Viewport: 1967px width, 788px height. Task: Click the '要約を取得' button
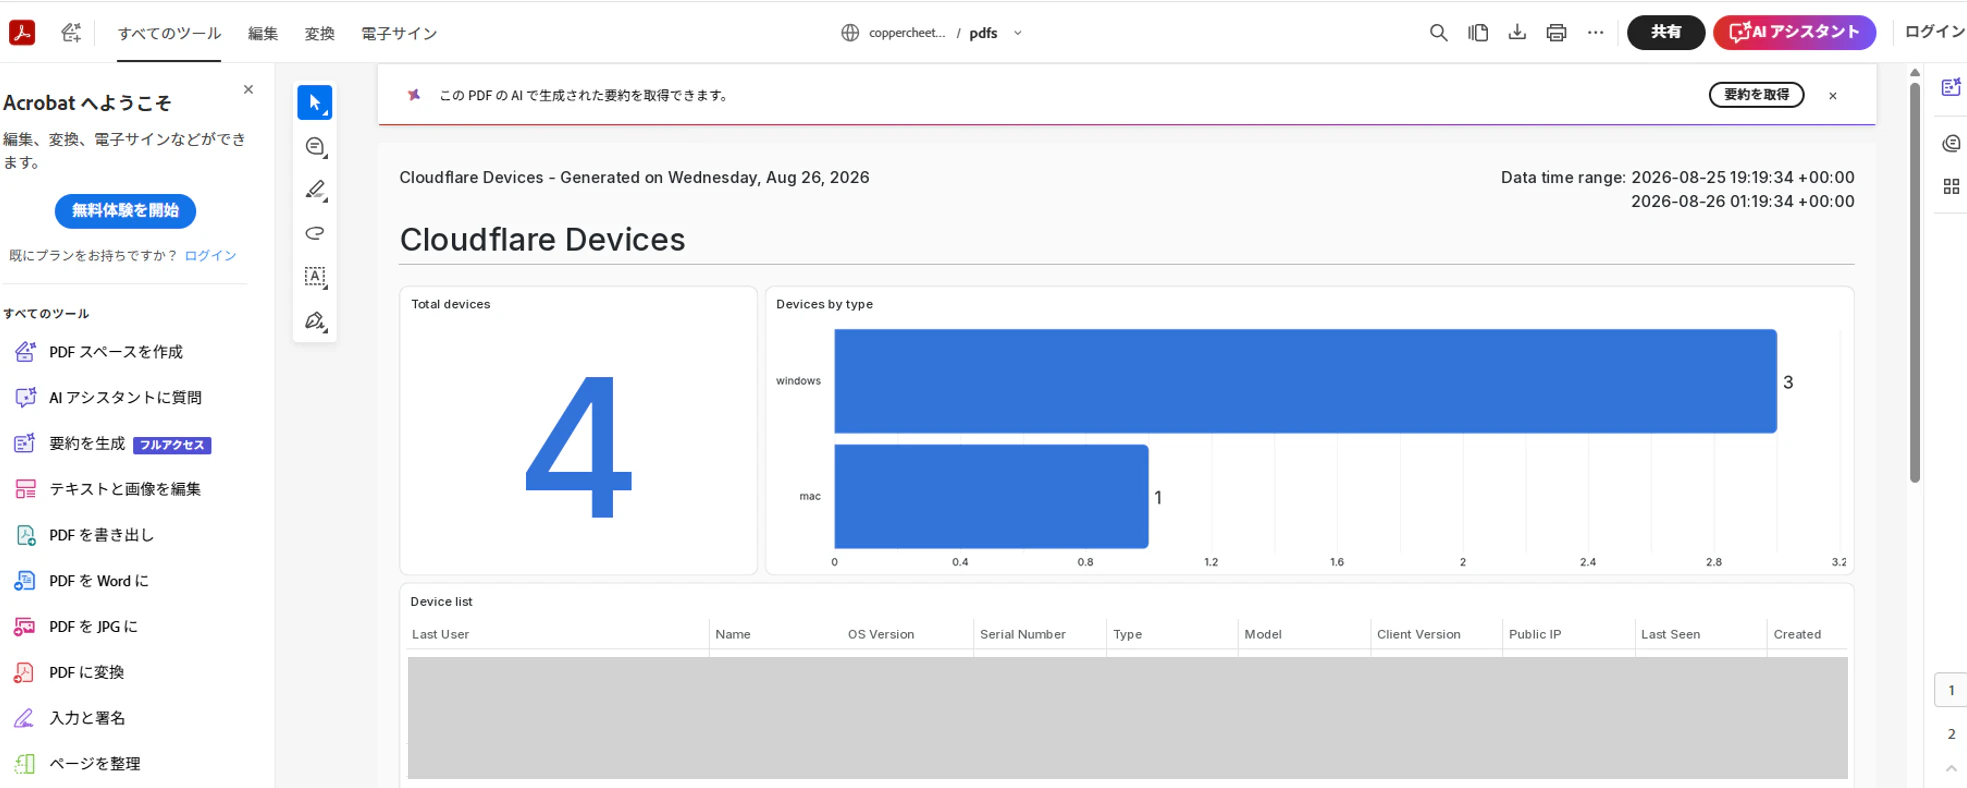pos(1757,95)
